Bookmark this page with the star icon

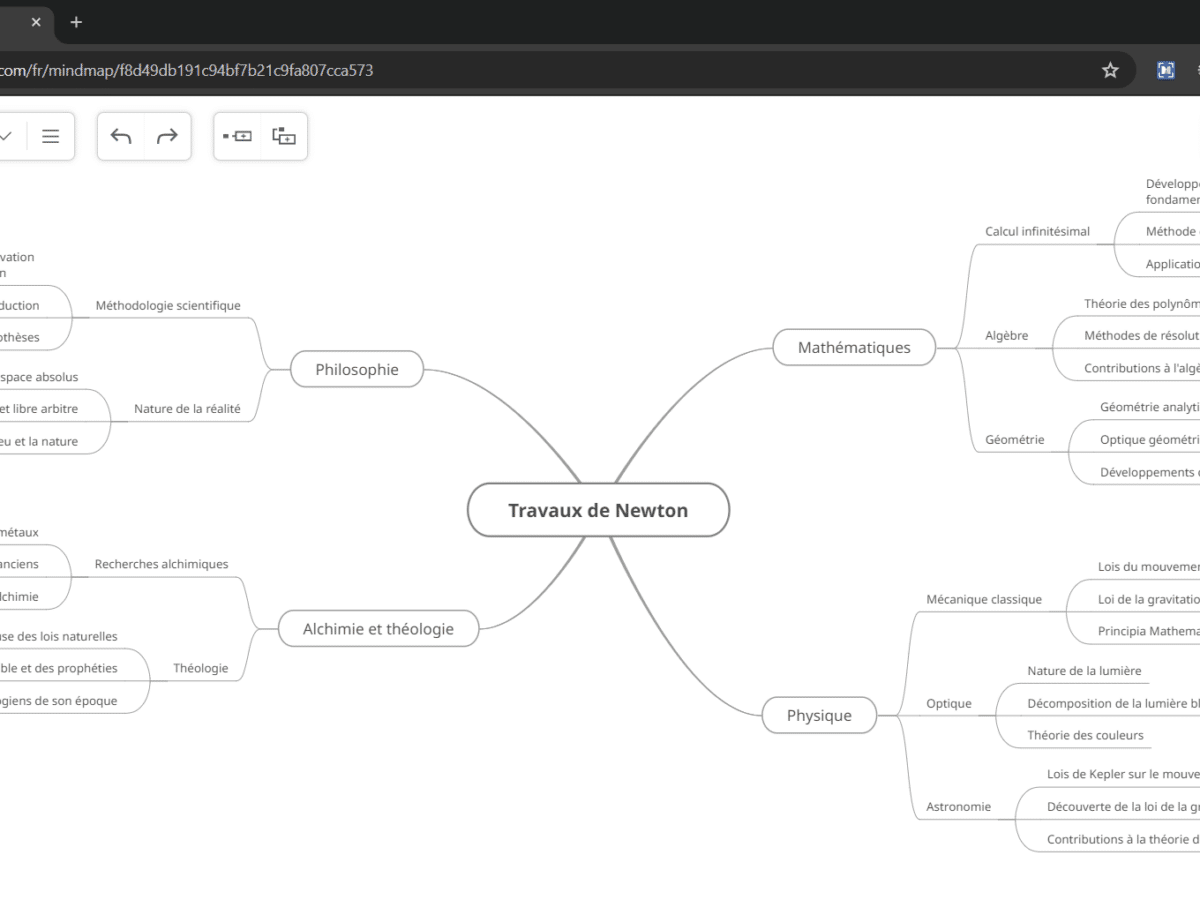[x=1110, y=70]
